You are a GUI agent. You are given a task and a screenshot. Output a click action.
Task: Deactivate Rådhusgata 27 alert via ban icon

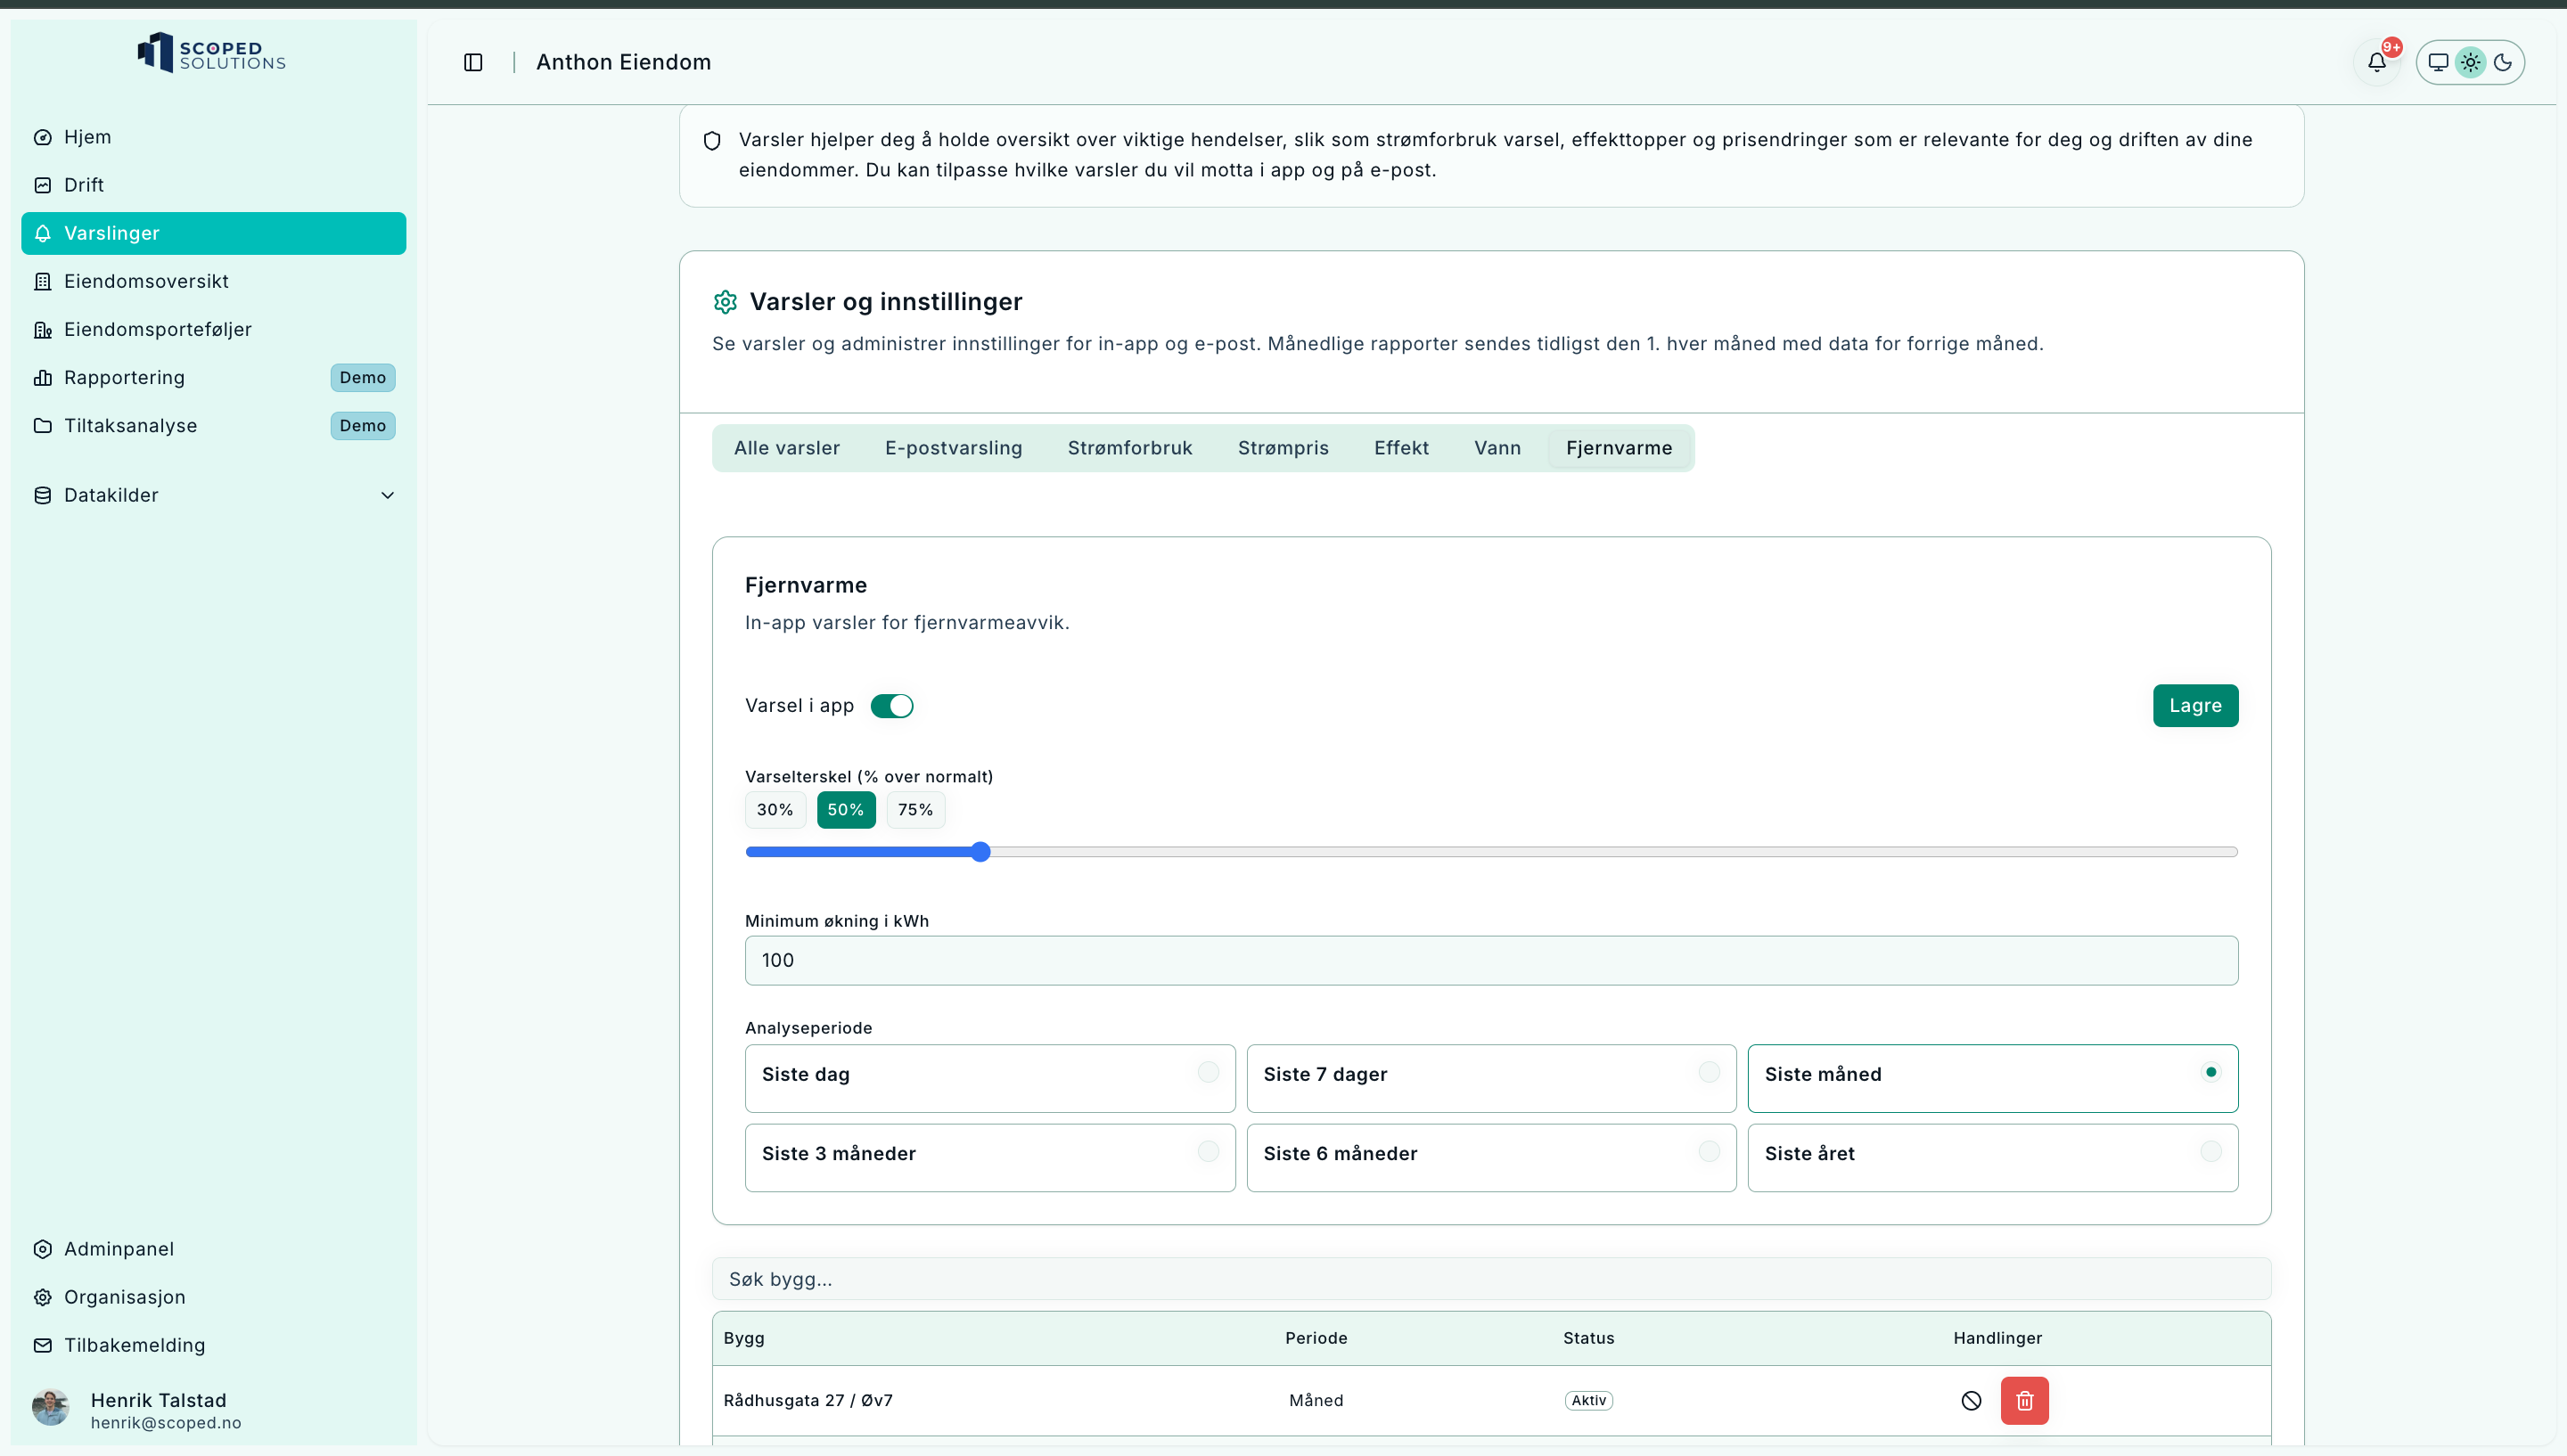1971,1400
